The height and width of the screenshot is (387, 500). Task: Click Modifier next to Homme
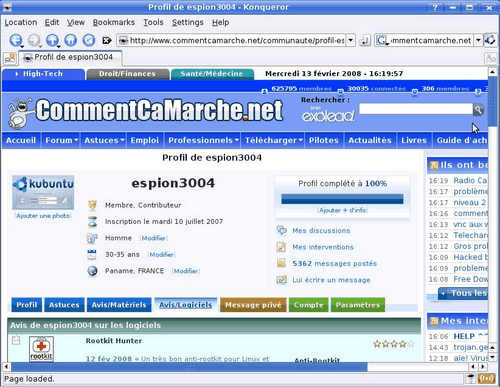[x=154, y=238]
